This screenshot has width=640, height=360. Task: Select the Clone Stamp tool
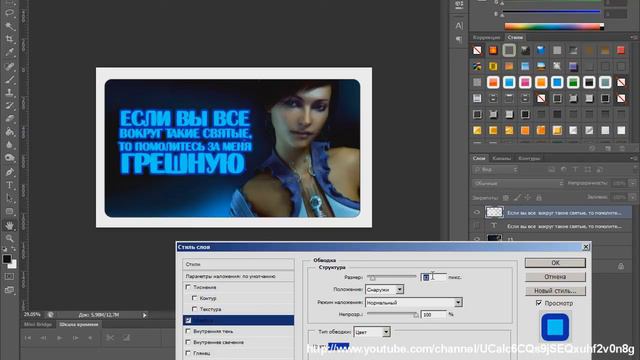[9, 92]
